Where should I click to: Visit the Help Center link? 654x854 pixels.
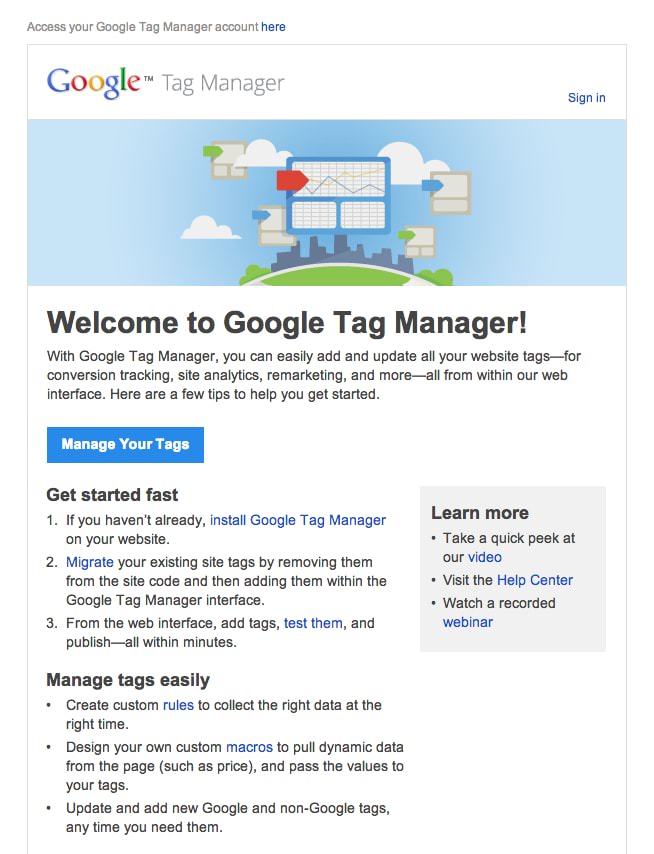click(535, 580)
